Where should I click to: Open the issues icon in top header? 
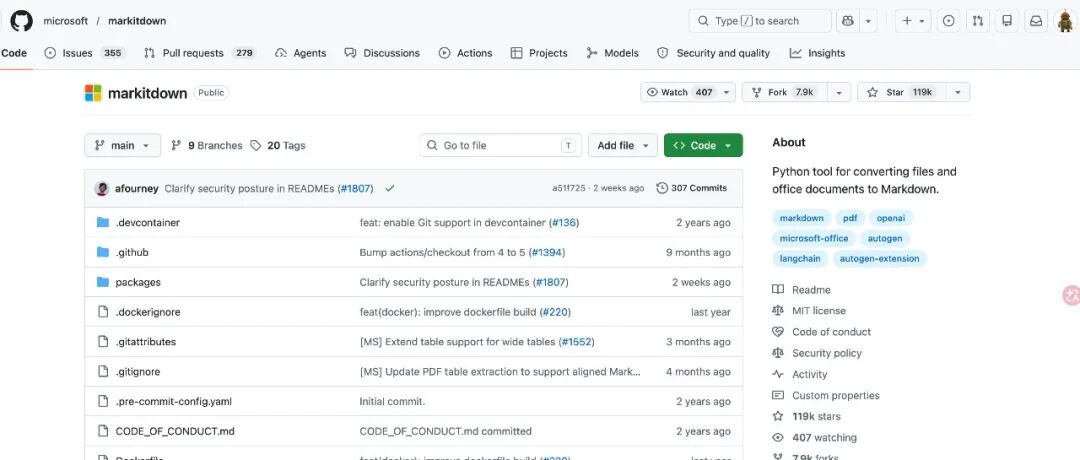[948, 21]
